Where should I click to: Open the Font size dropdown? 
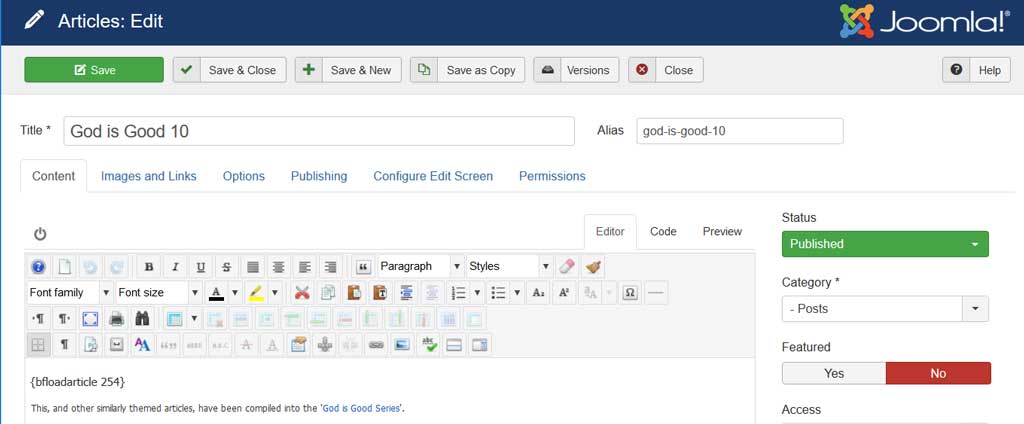(x=159, y=293)
